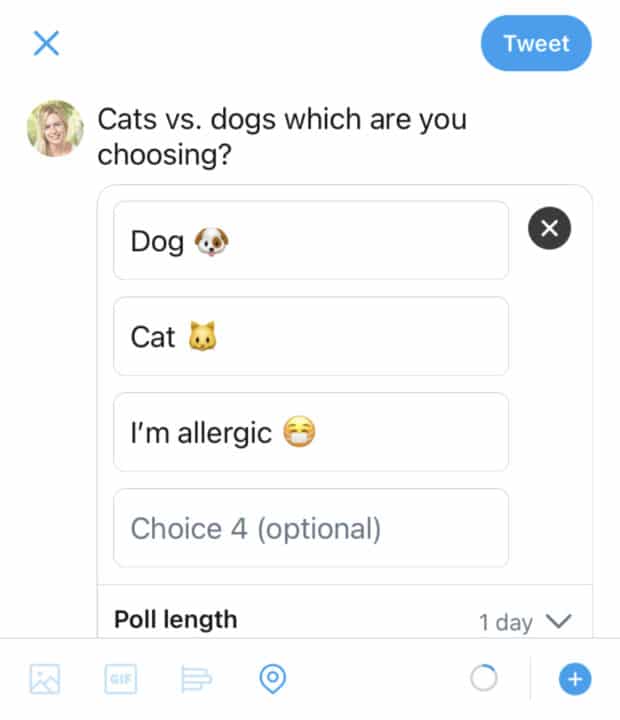The width and height of the screenshot is (620, 720).
Task: Expand the chevron beside 1 day
Action: (559, 621)
